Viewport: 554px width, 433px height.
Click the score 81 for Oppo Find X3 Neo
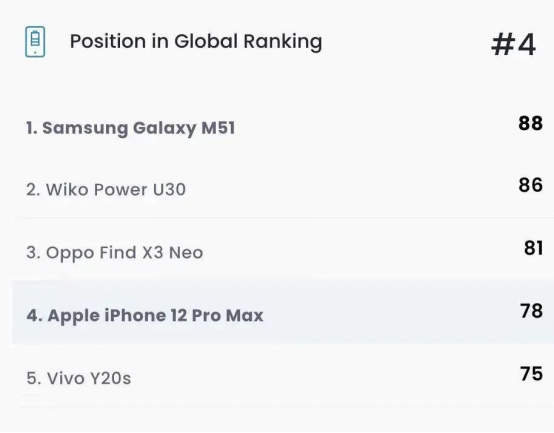pyautogui.click(x=534, y=248)
